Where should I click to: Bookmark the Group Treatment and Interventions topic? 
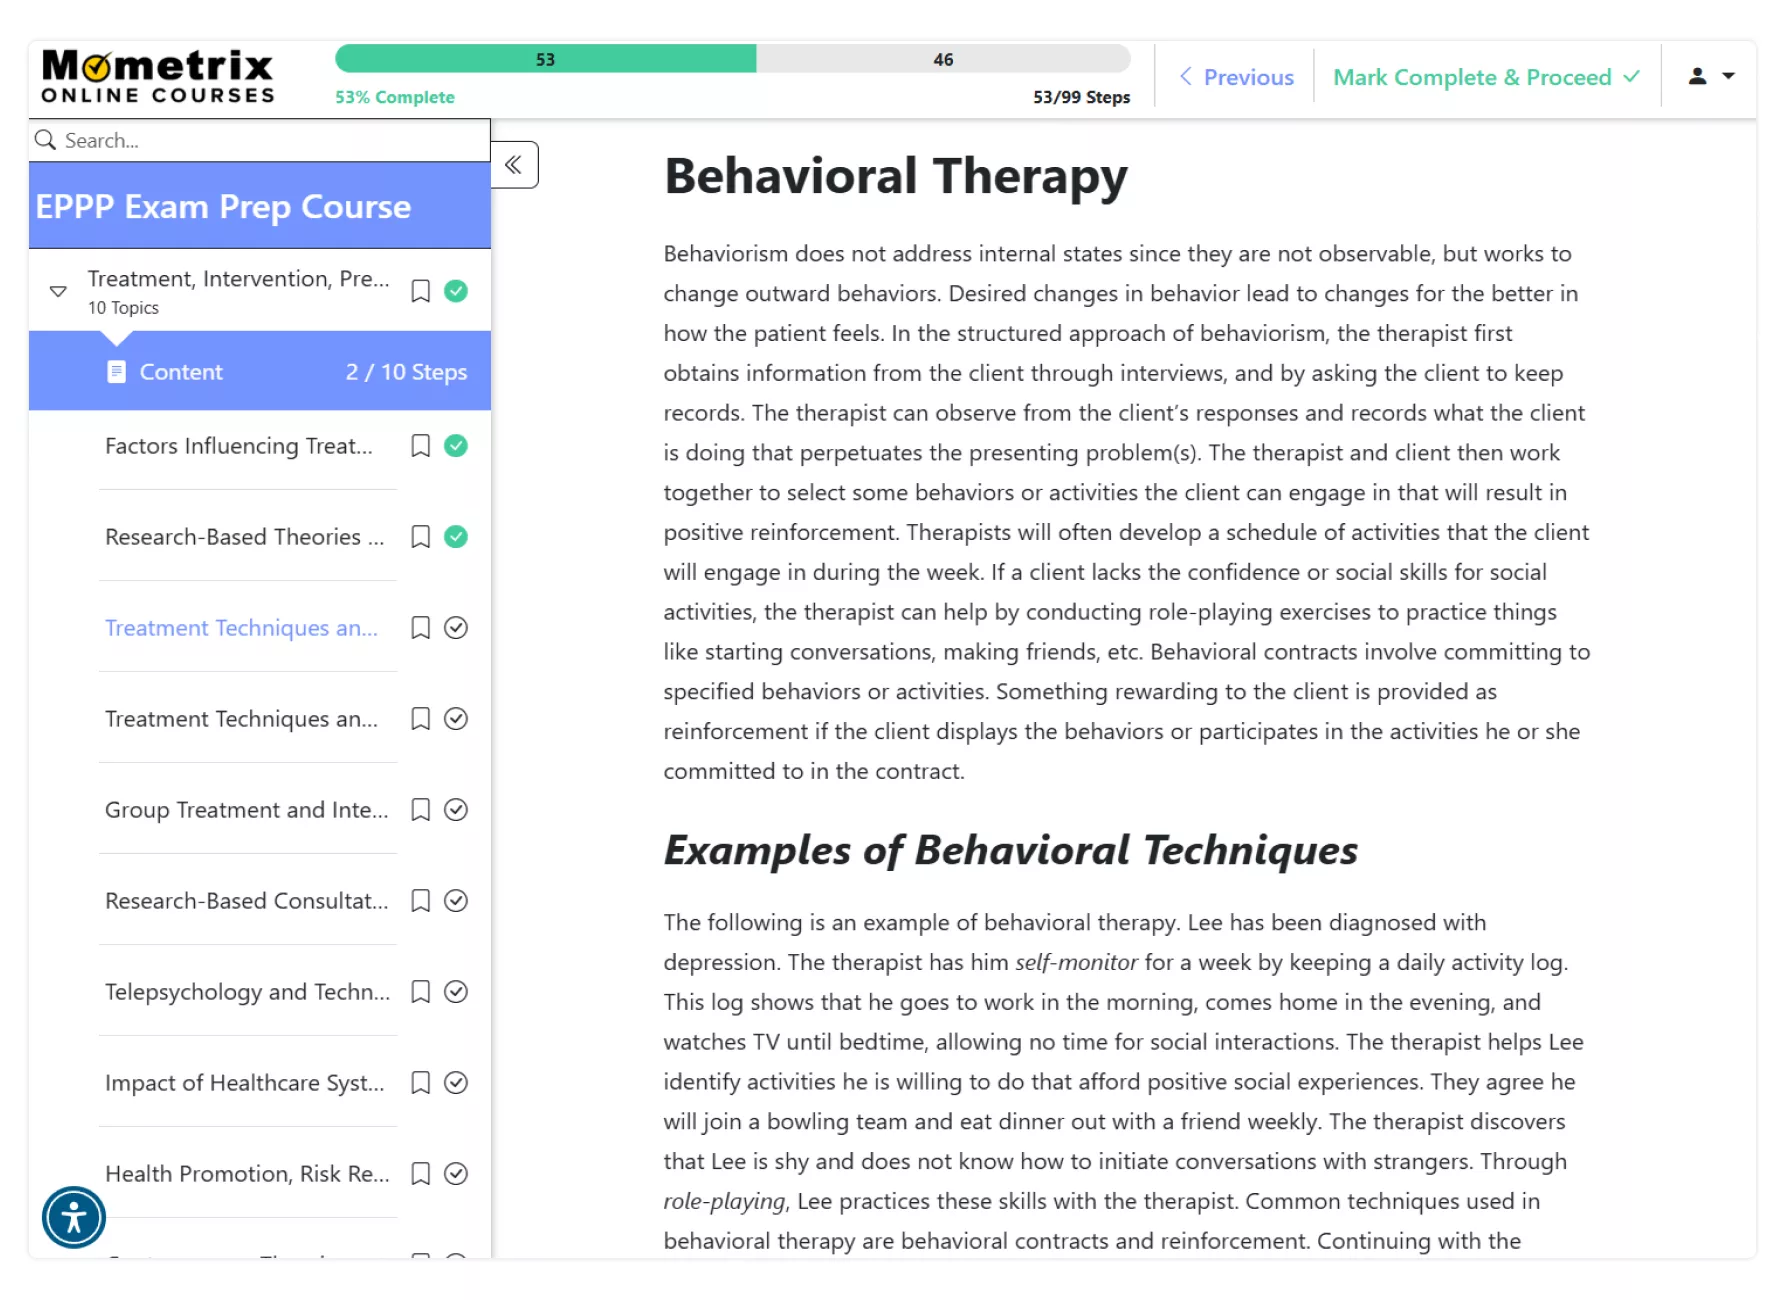tap(421, 810)
